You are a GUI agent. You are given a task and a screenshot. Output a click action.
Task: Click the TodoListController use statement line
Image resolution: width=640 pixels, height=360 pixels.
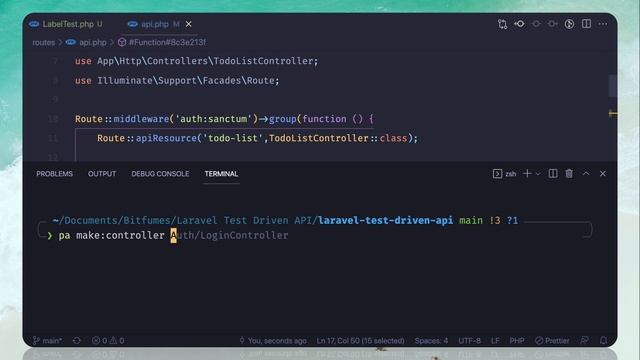(196, 61)
